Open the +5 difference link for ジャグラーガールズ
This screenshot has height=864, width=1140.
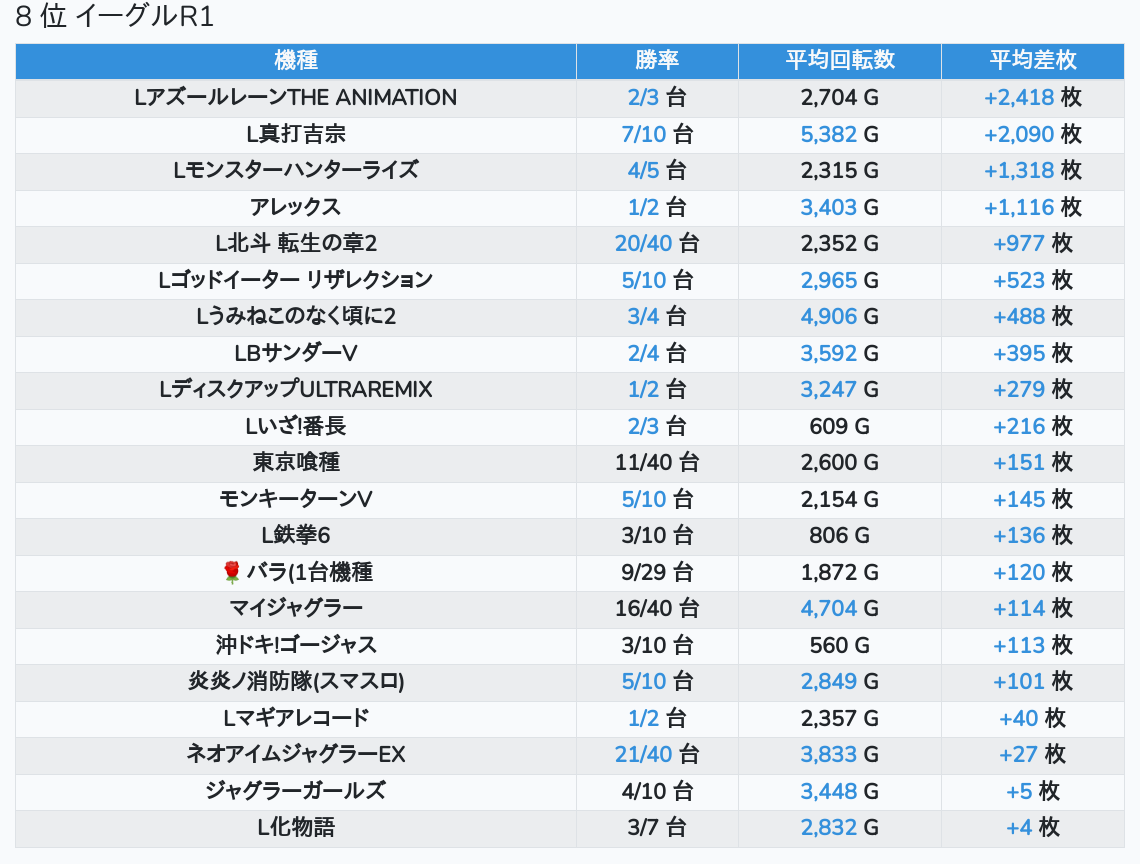tap(1019, 791)
